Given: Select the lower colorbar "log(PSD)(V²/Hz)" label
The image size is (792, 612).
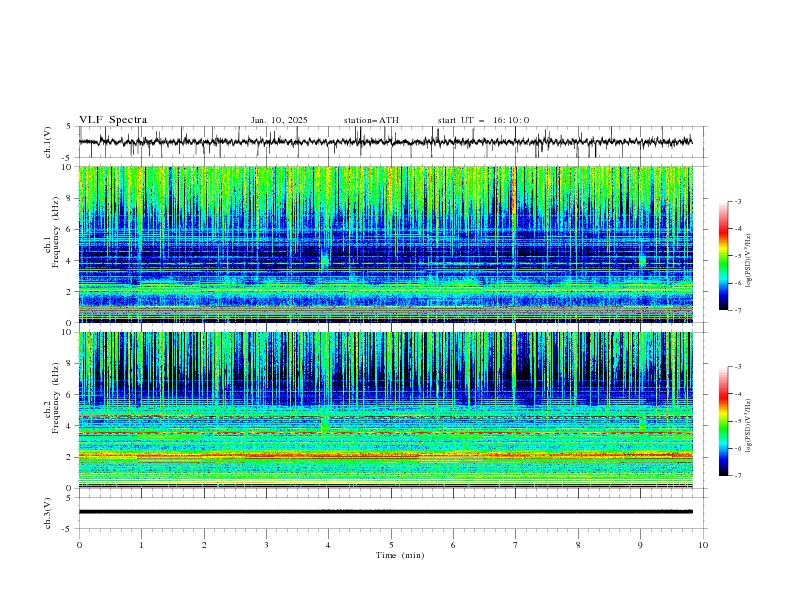Looking at the screenshot, I should (x=748, y=426).
